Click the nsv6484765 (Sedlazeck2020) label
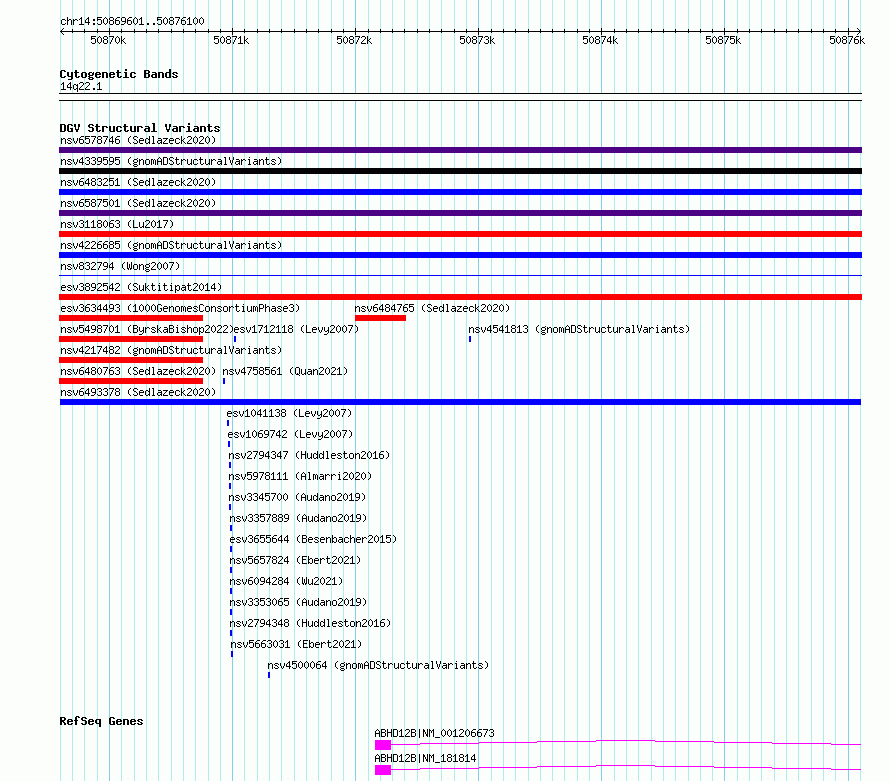The height and width of the screenshot is (781, 890). 432,308
